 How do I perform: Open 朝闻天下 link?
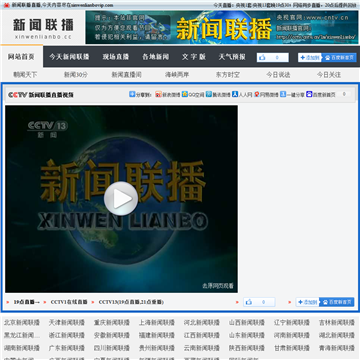(x=25, y=75)
